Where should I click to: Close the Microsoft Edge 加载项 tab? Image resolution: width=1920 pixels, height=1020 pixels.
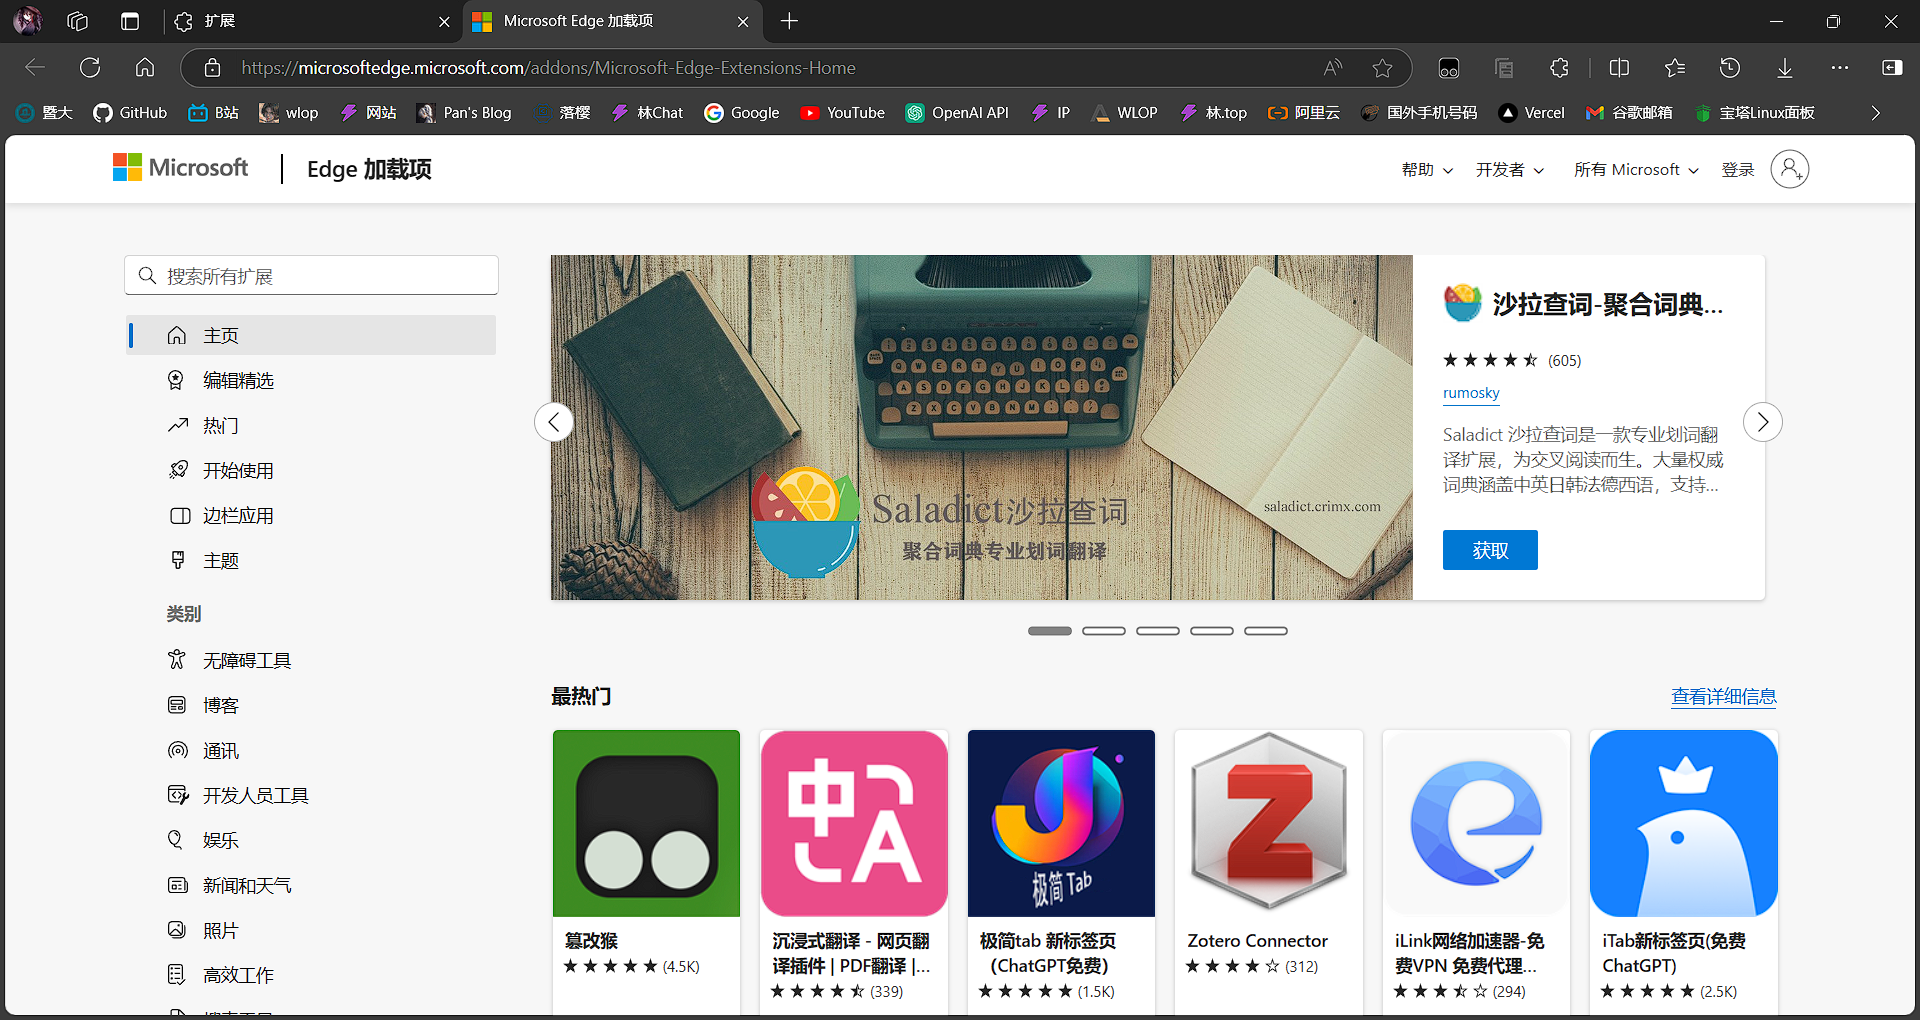[x=743, y=21]
